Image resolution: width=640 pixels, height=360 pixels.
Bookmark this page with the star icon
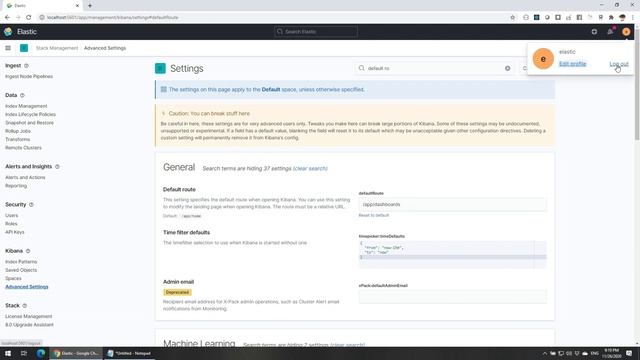tap(513, 18)
